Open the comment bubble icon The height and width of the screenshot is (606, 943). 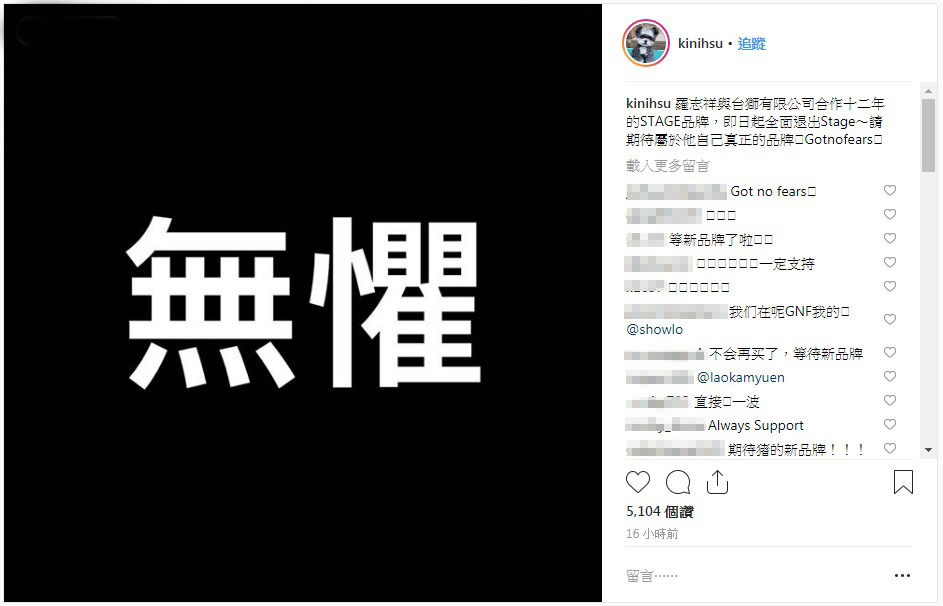(678, 482)
